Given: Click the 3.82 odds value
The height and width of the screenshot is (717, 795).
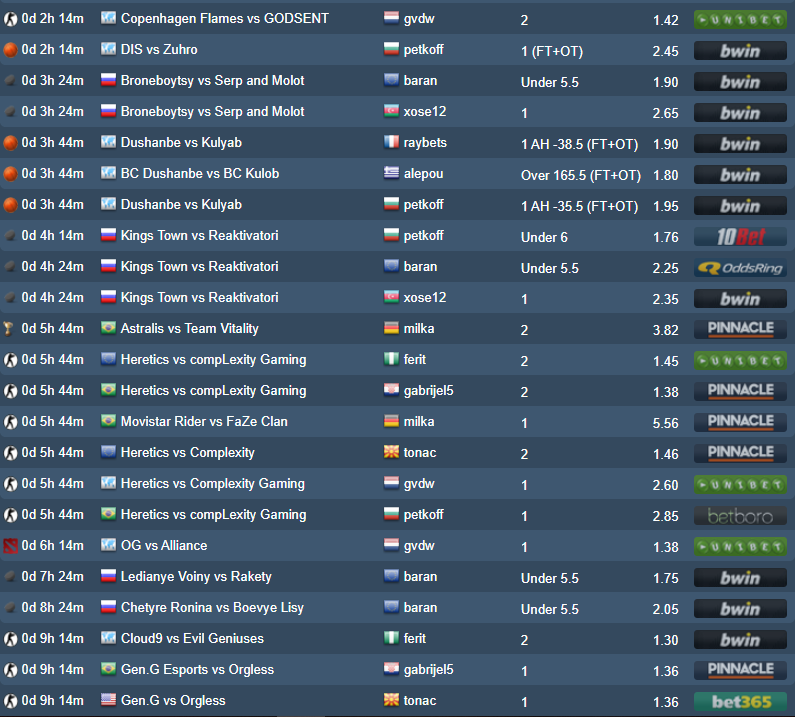Looking at the screenshot, I should point(665,330).
